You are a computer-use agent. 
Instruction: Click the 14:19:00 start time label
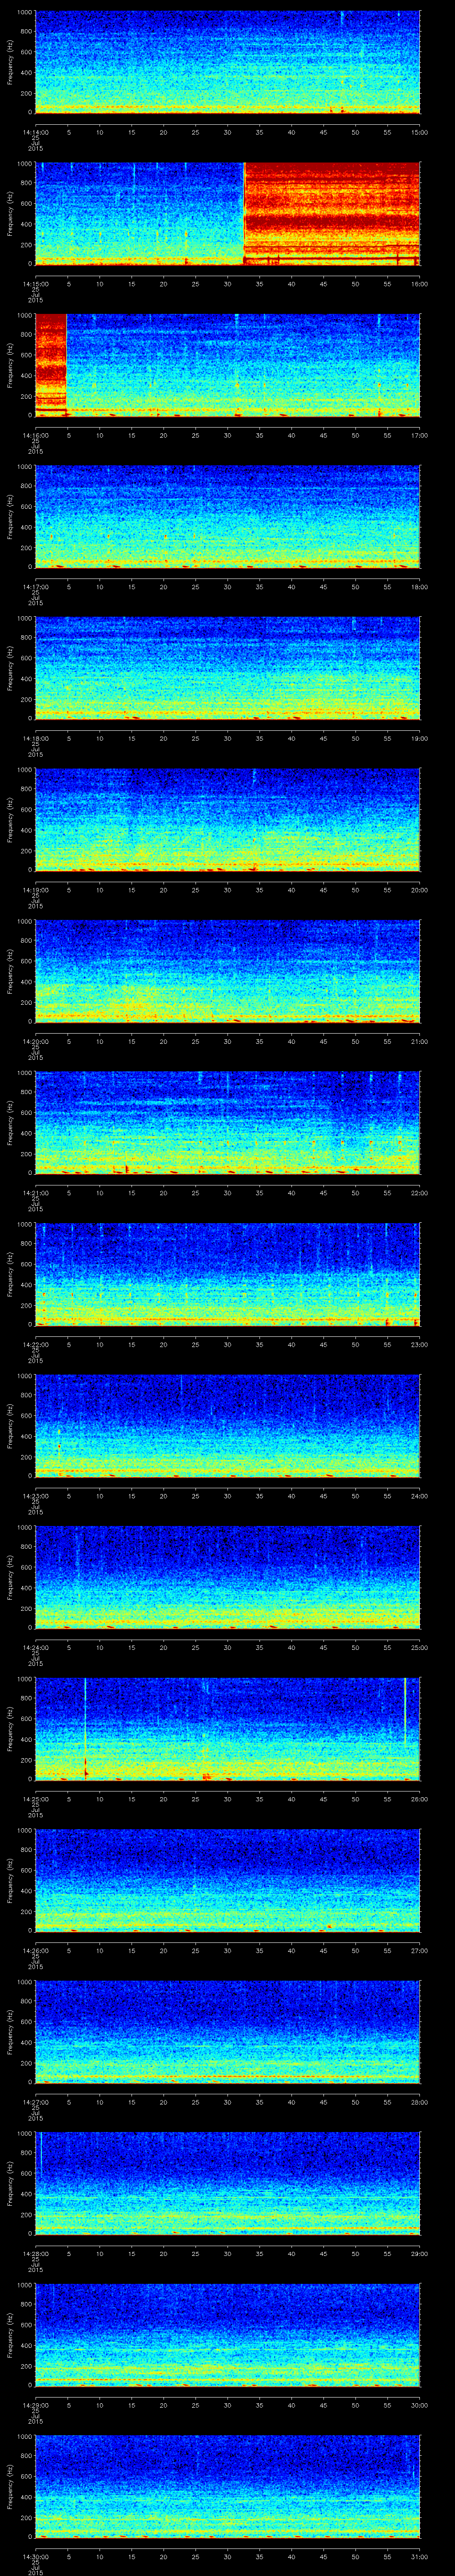(35, 890)
